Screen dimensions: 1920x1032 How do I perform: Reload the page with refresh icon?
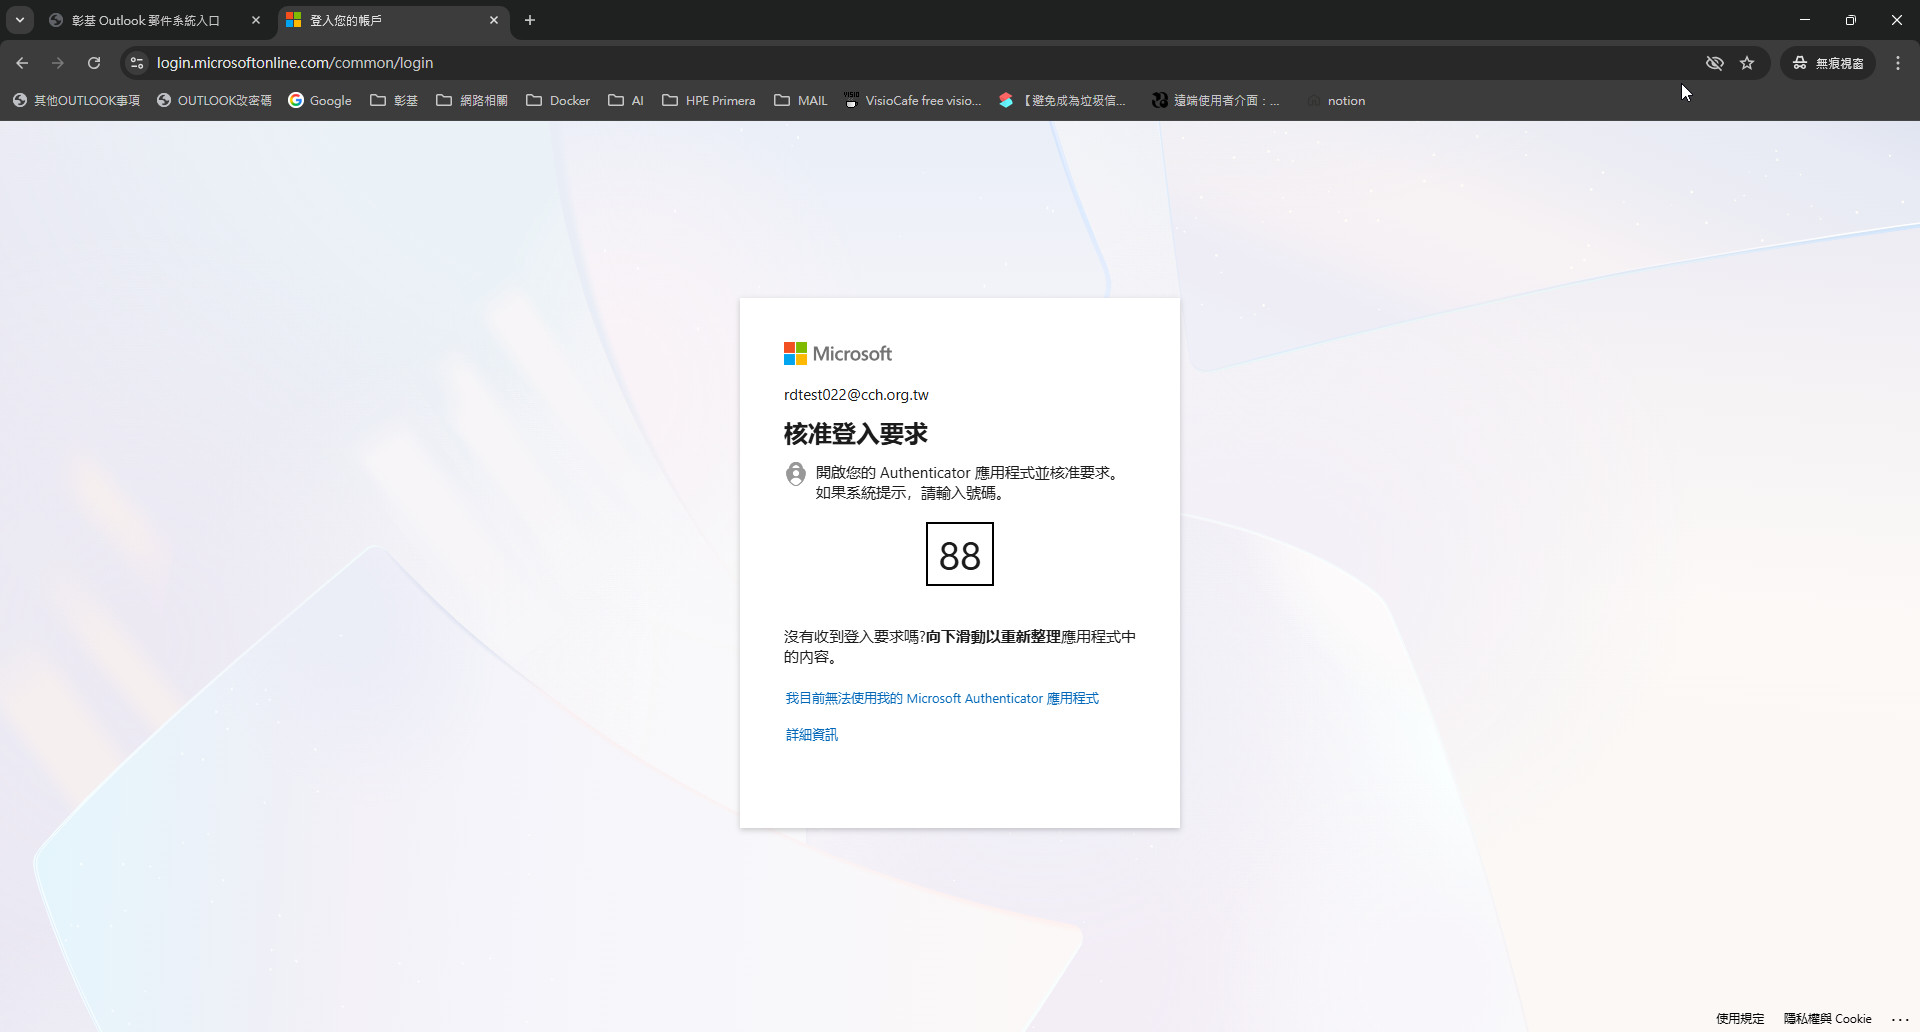pyautogui.click(x=94, y=63)
